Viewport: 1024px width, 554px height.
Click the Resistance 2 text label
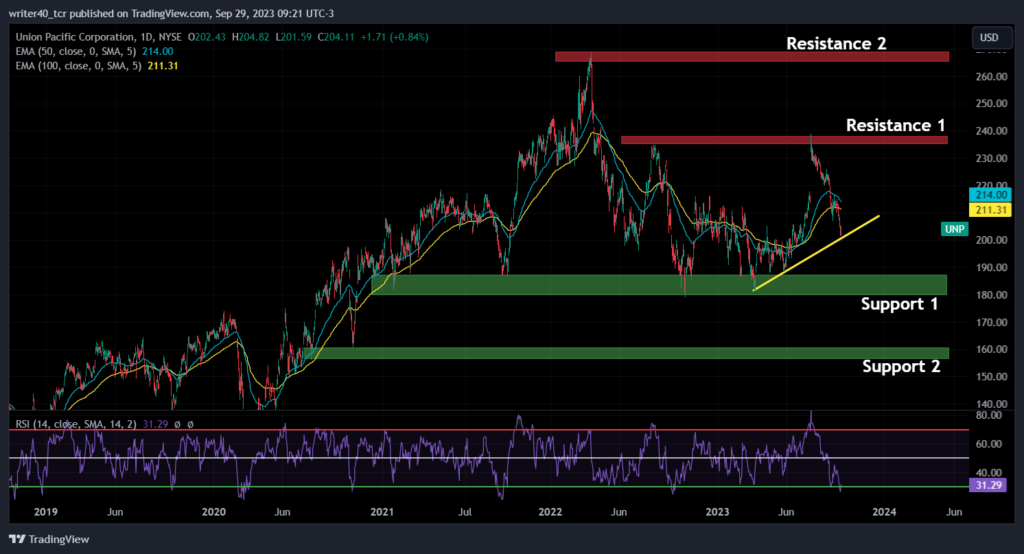click(x=836, y=44)
